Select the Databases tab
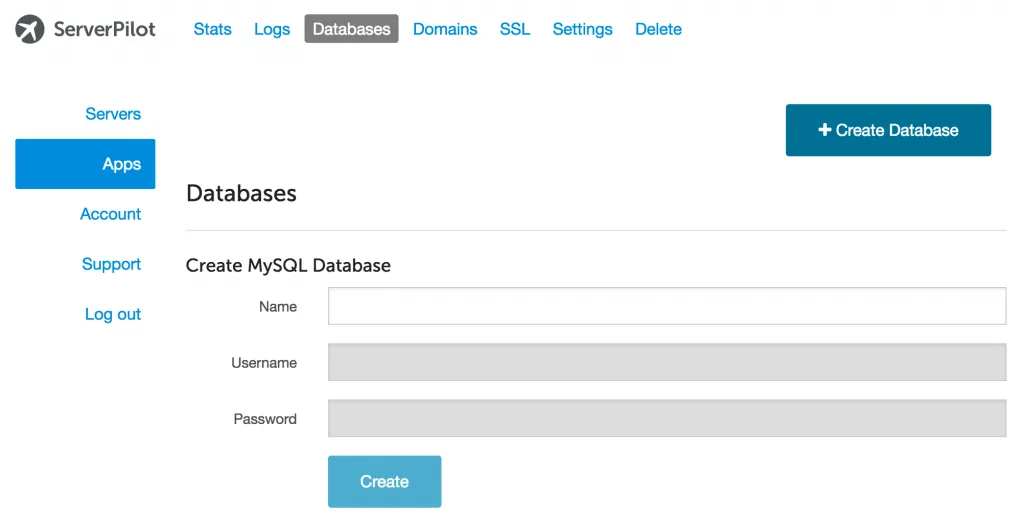This screenshot has height=522, width=1024. point(351,29)
